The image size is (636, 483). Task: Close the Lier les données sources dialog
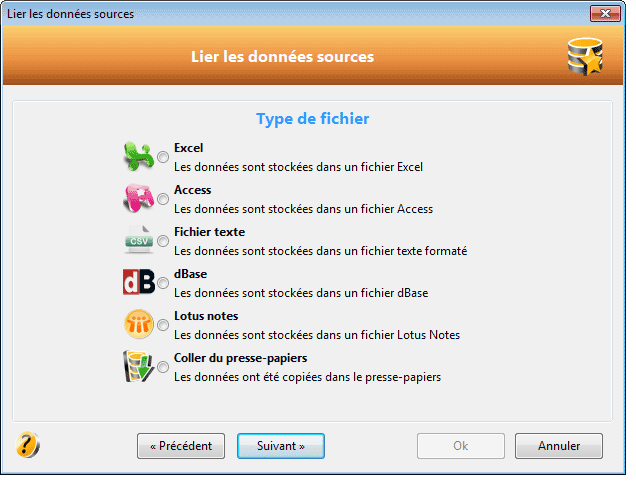(x=605, y=14)
